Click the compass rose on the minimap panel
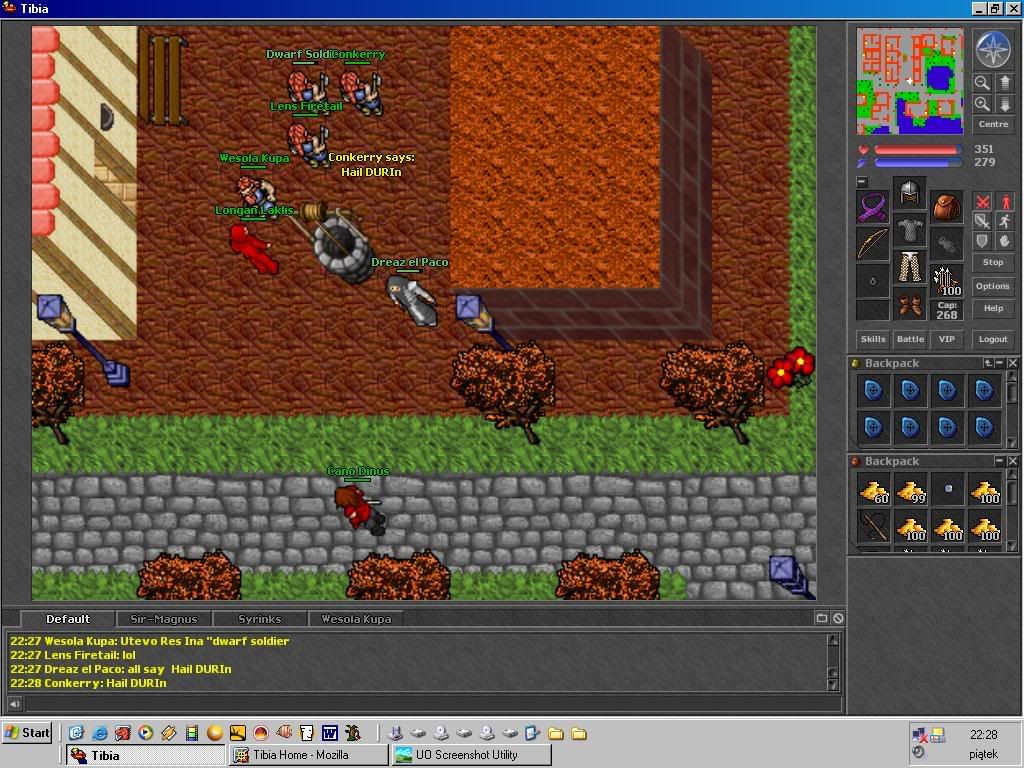The height and width of the screenshot is (768, 1024). pyautogui.click(x=993, y=49)
